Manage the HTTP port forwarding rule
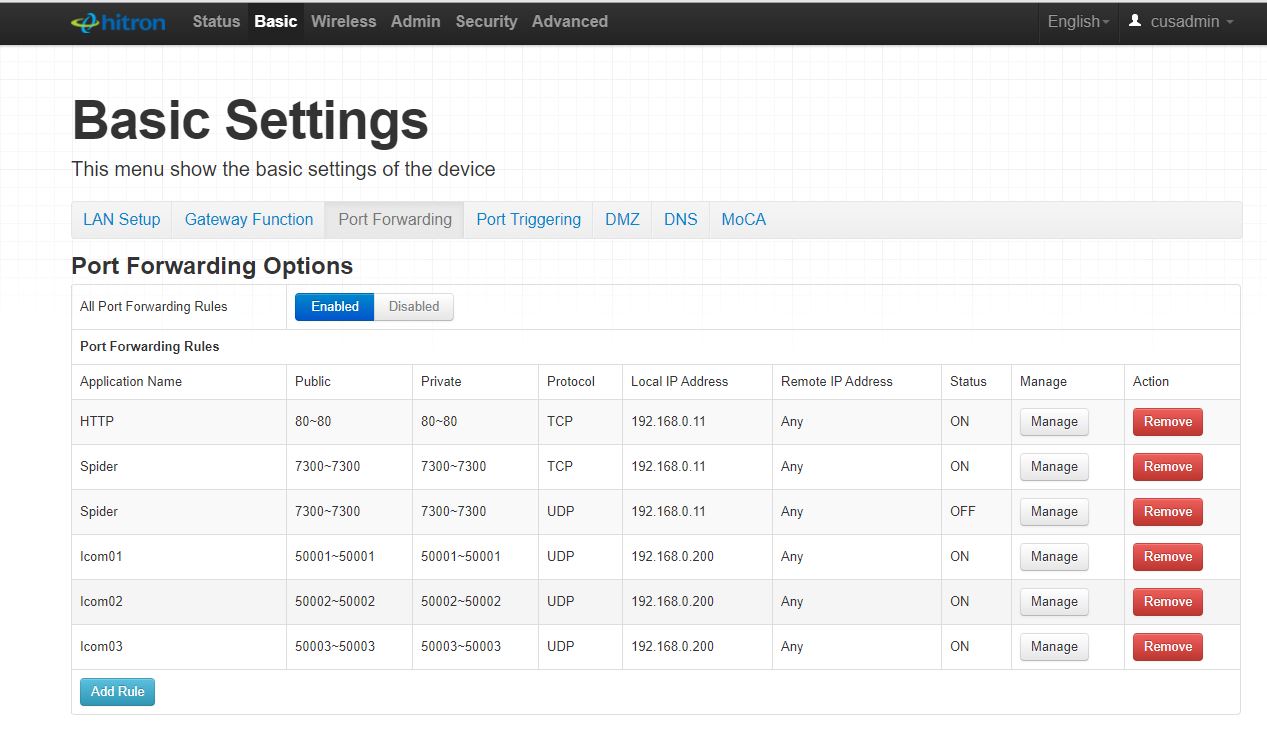 (x=1054, y=422)
